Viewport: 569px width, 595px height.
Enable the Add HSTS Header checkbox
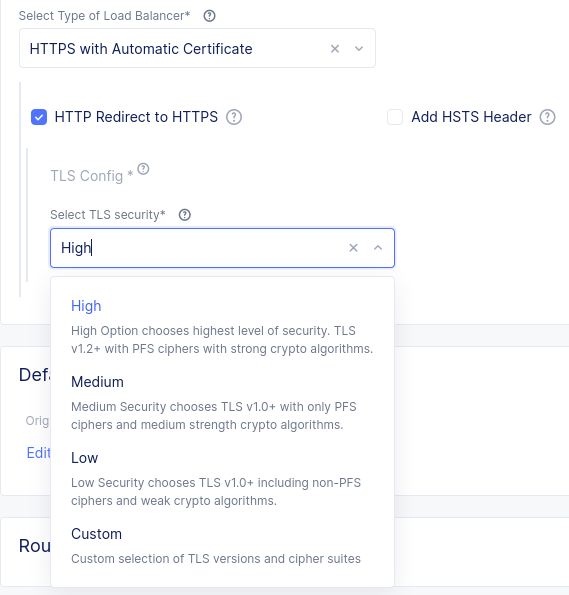tap(395, 117)
